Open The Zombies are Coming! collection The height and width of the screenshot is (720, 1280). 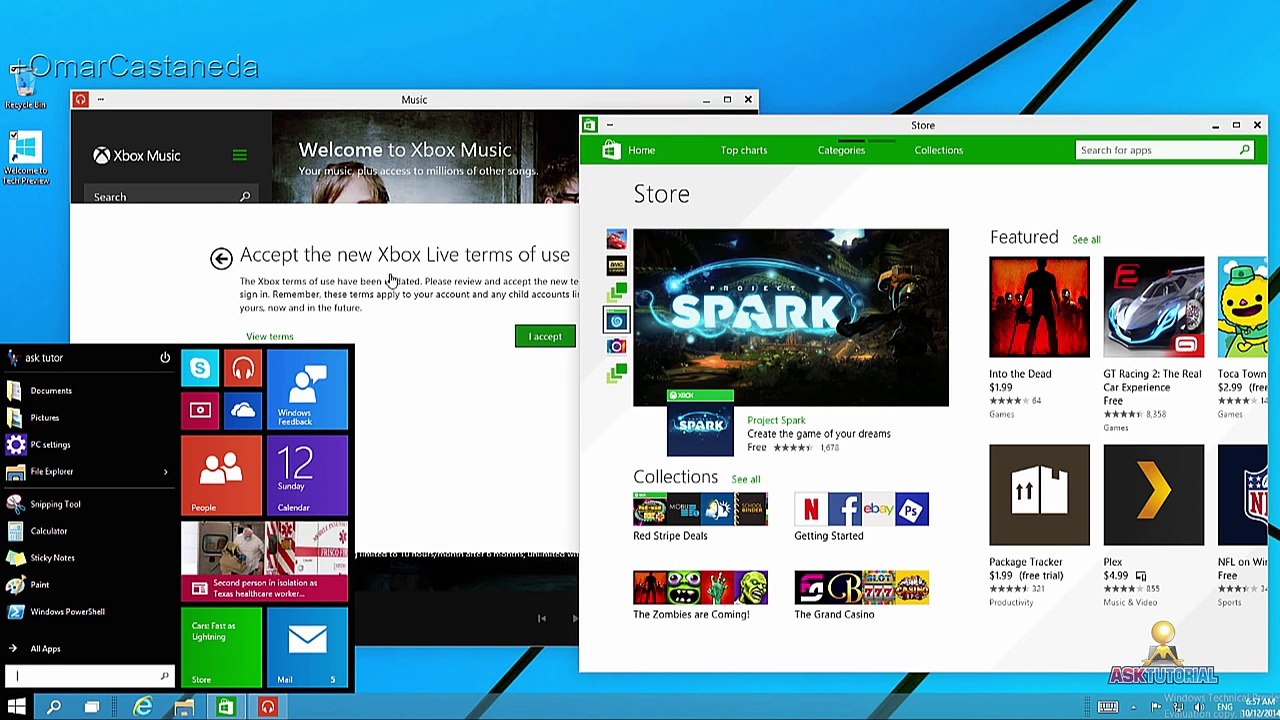700,588
